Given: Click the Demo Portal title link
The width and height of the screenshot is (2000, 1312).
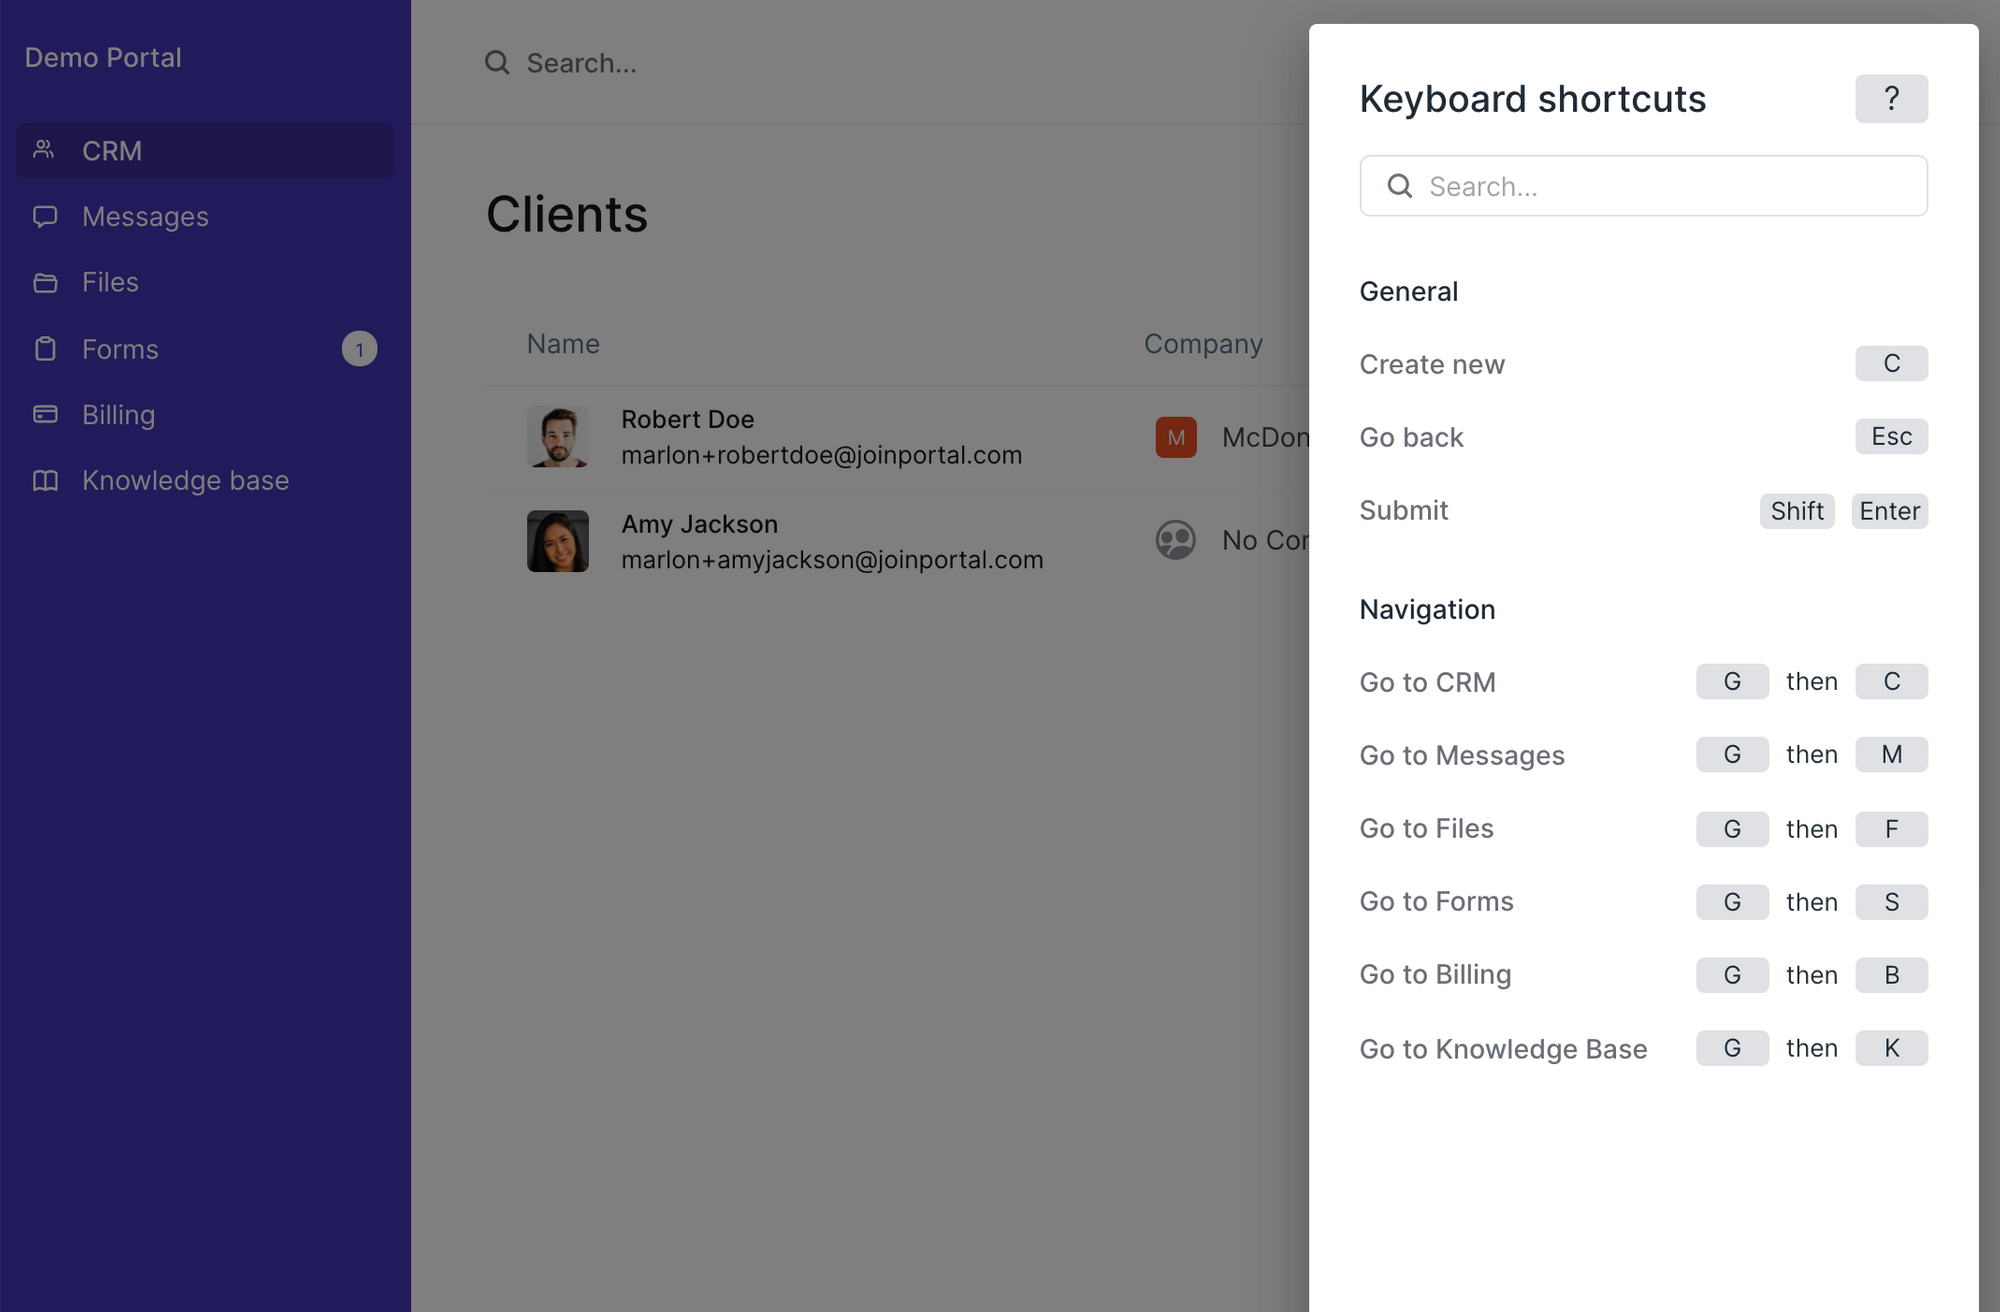Looking at the screenshot, I should (103, 58).
